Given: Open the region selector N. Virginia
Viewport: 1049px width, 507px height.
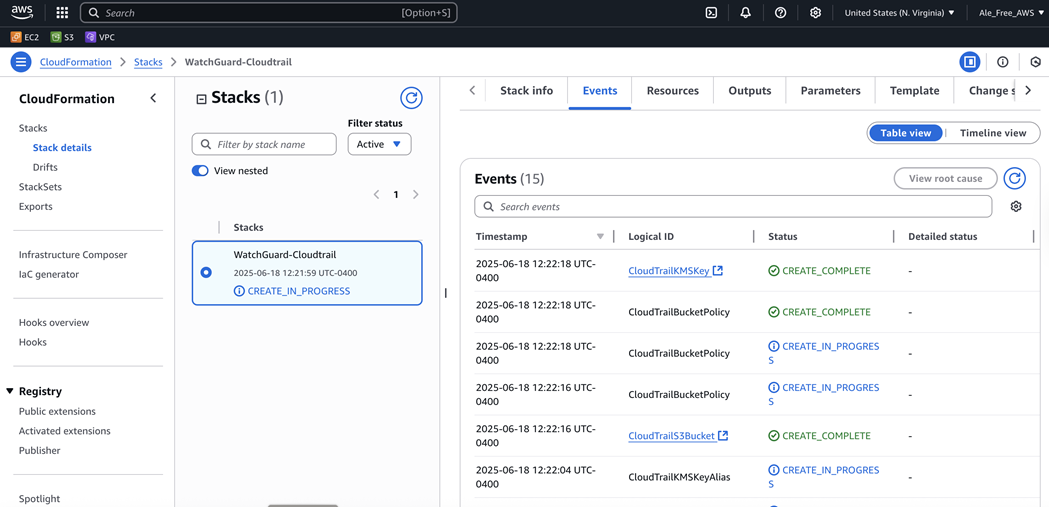Looking at the screenshot, I should (x=899, y=13).
